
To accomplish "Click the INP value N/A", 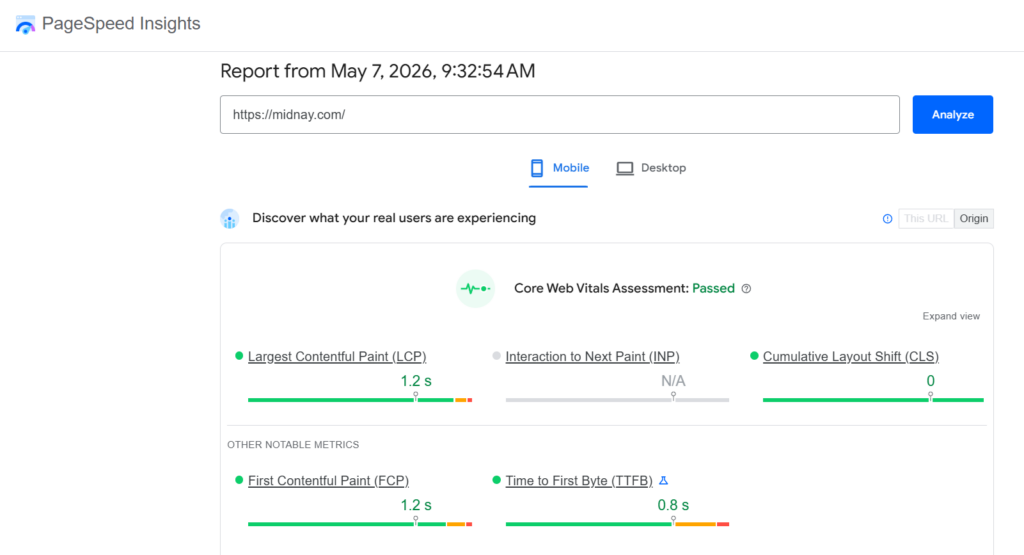I will point(673,381).
